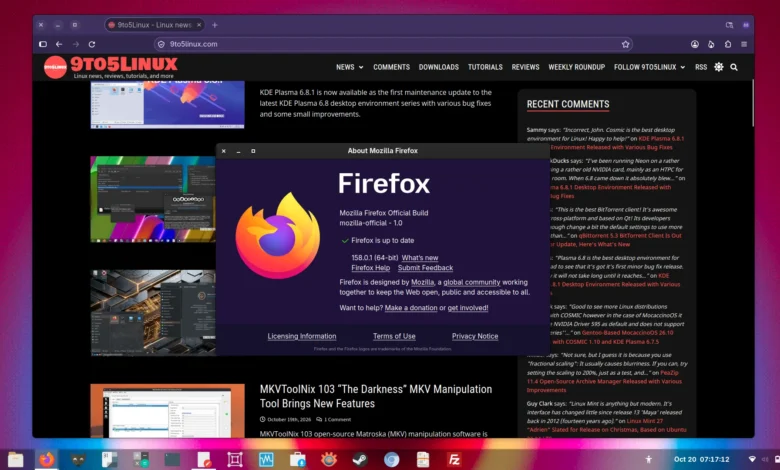Launch Chromium from the taskbar
Screen dimensions: 780x470
tap(391, 460)
